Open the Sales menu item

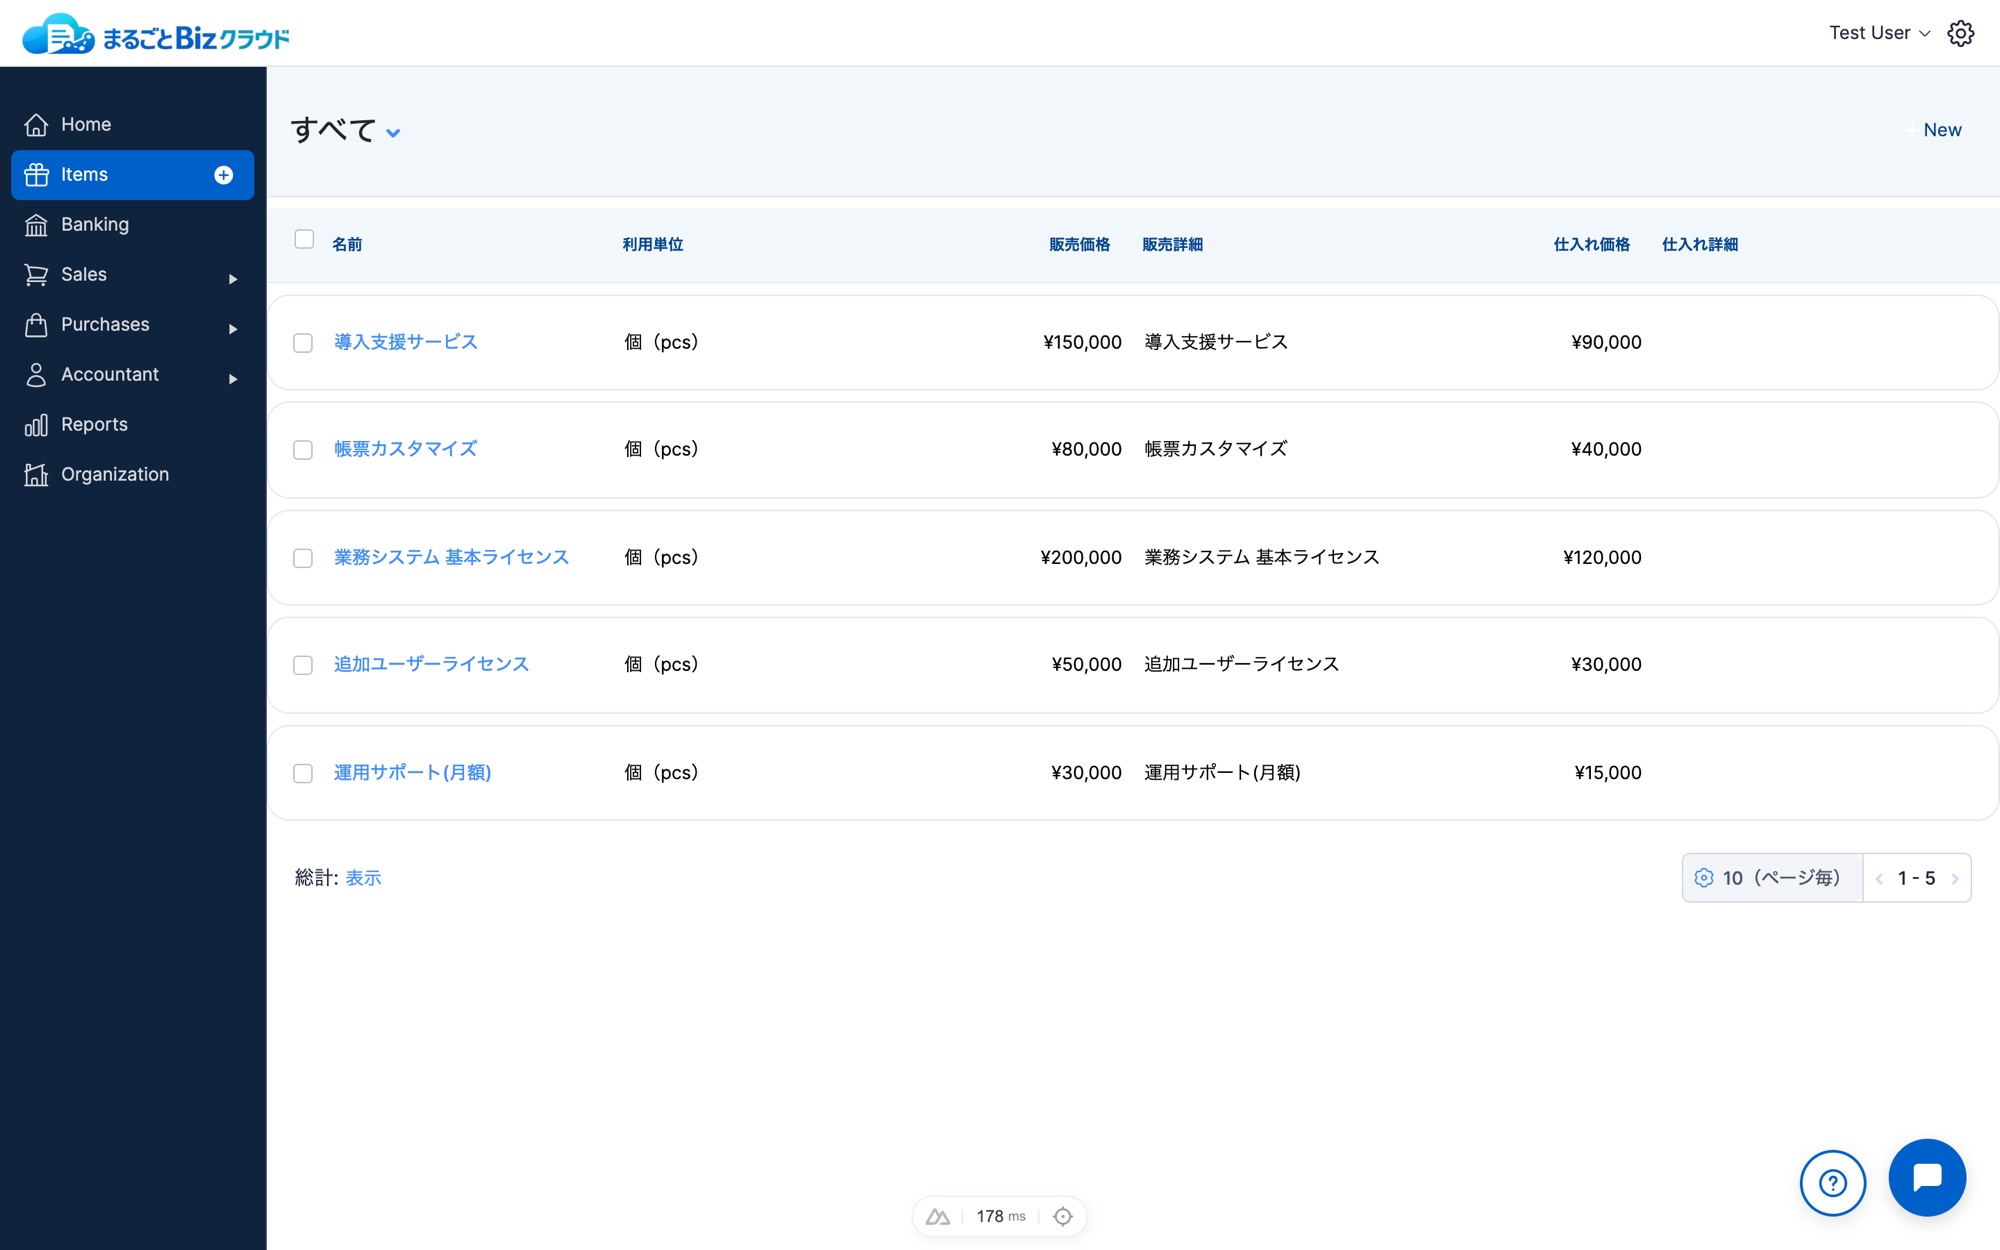click(x=133, y=275)
